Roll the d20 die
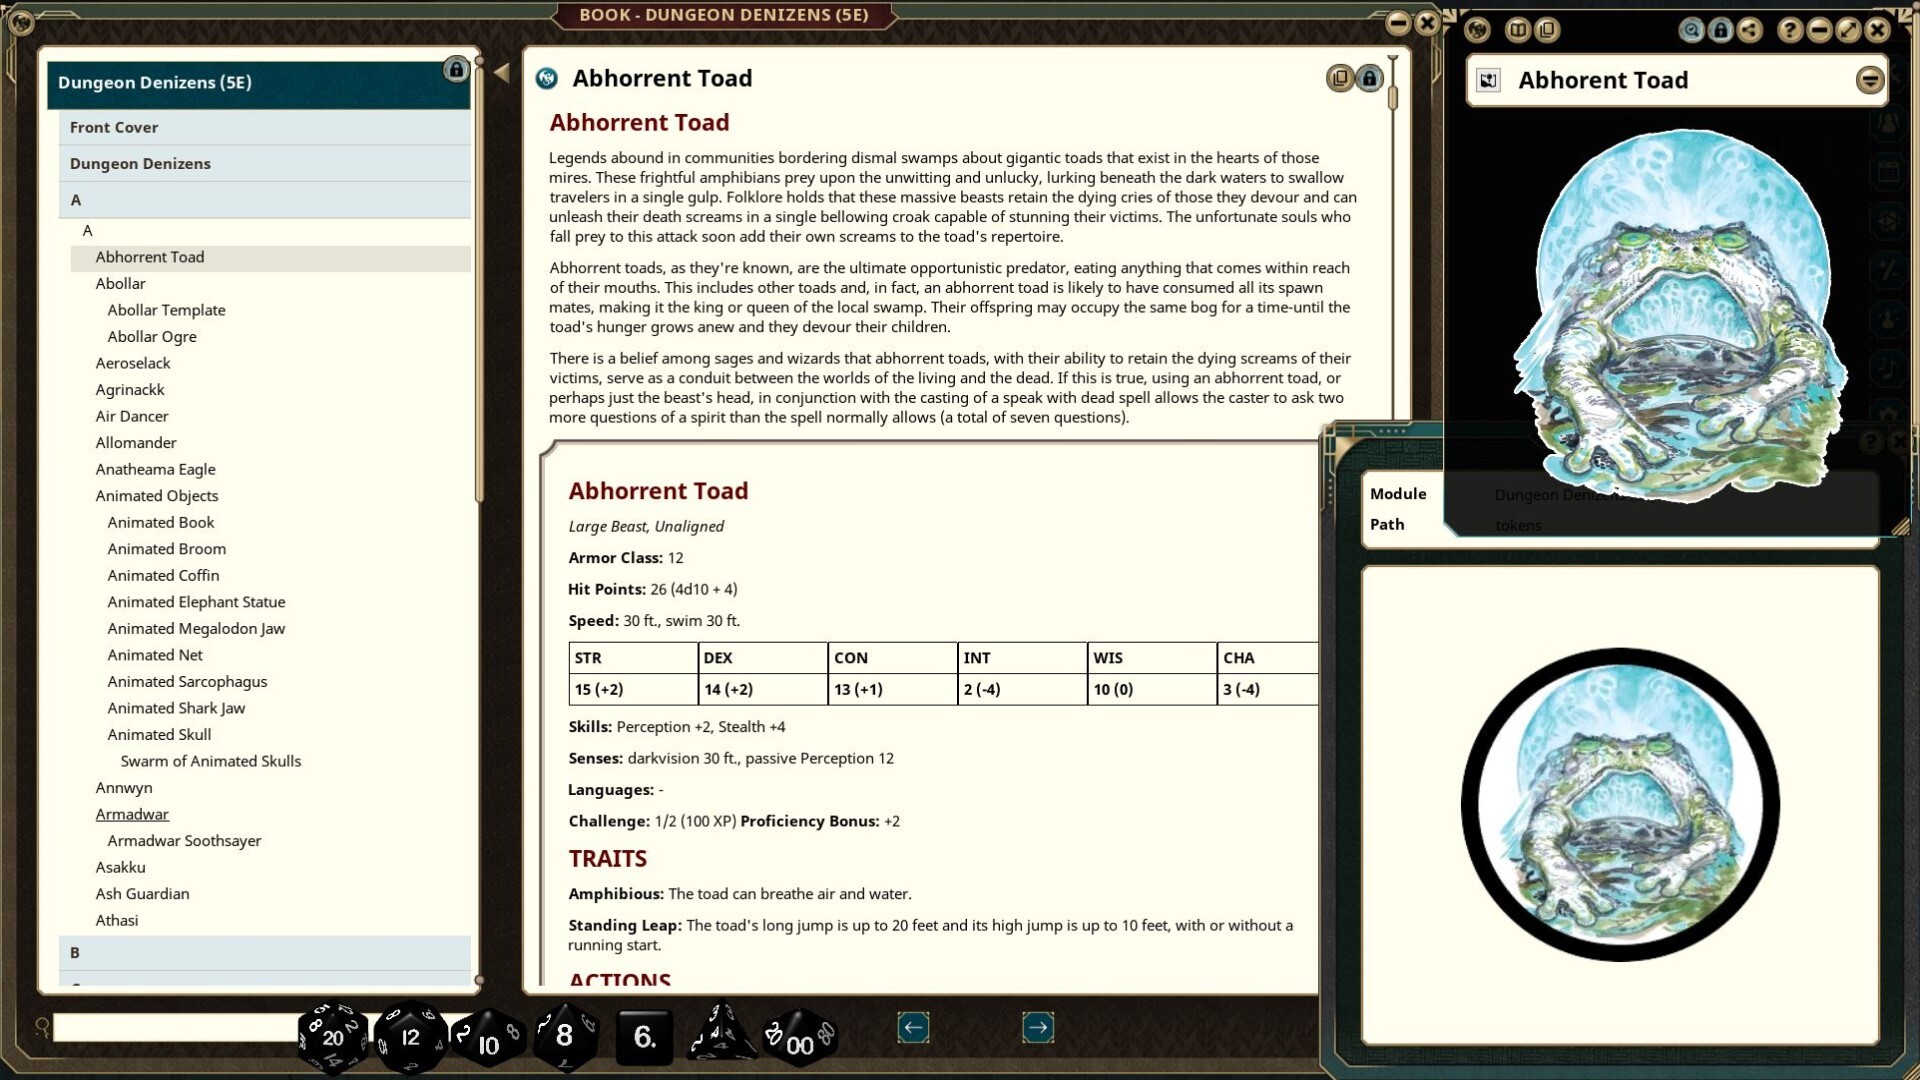Screen dimensions: 1920x1080 click(x=333, y=1037)
